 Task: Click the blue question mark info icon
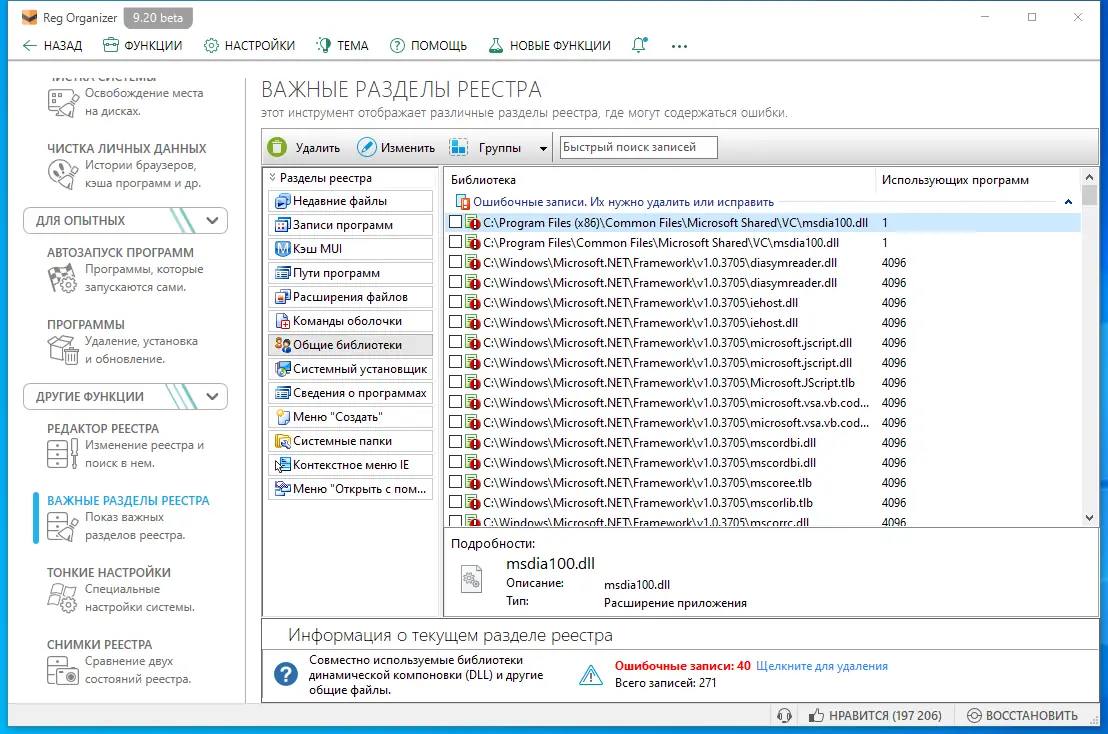click(x=285, y=674)
